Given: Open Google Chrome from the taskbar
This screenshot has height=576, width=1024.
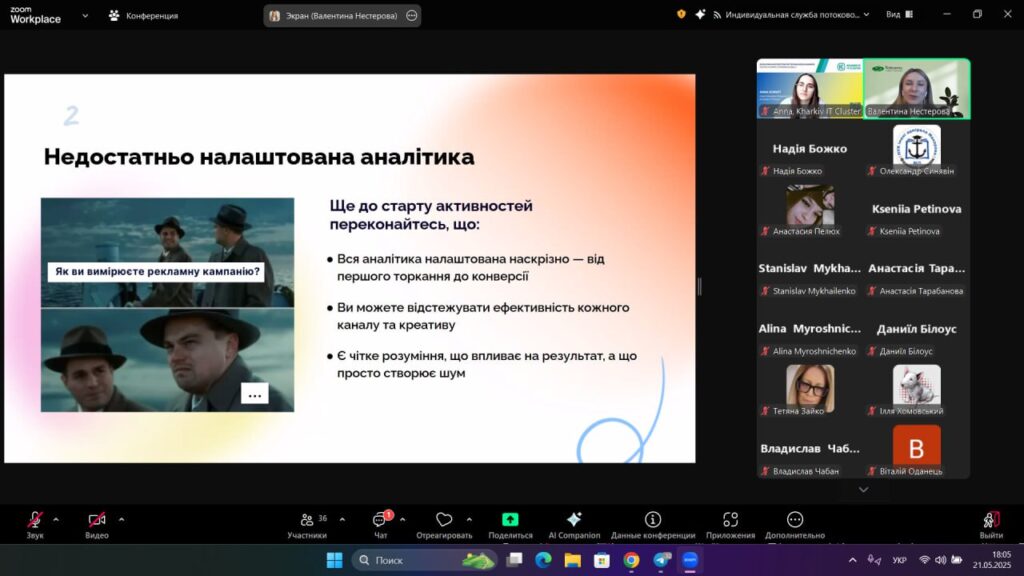Looking at the screenshot, I should pos(632,560).
